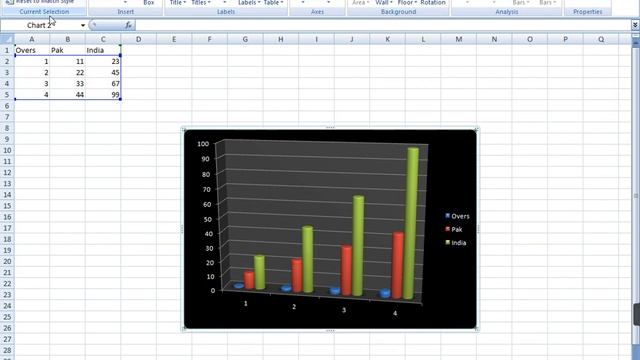The width and height of the screenshot is (640, 360).
Task: Click the Name Box showing Chart 2
Action: pyautogui.click(x=40, y=25)
